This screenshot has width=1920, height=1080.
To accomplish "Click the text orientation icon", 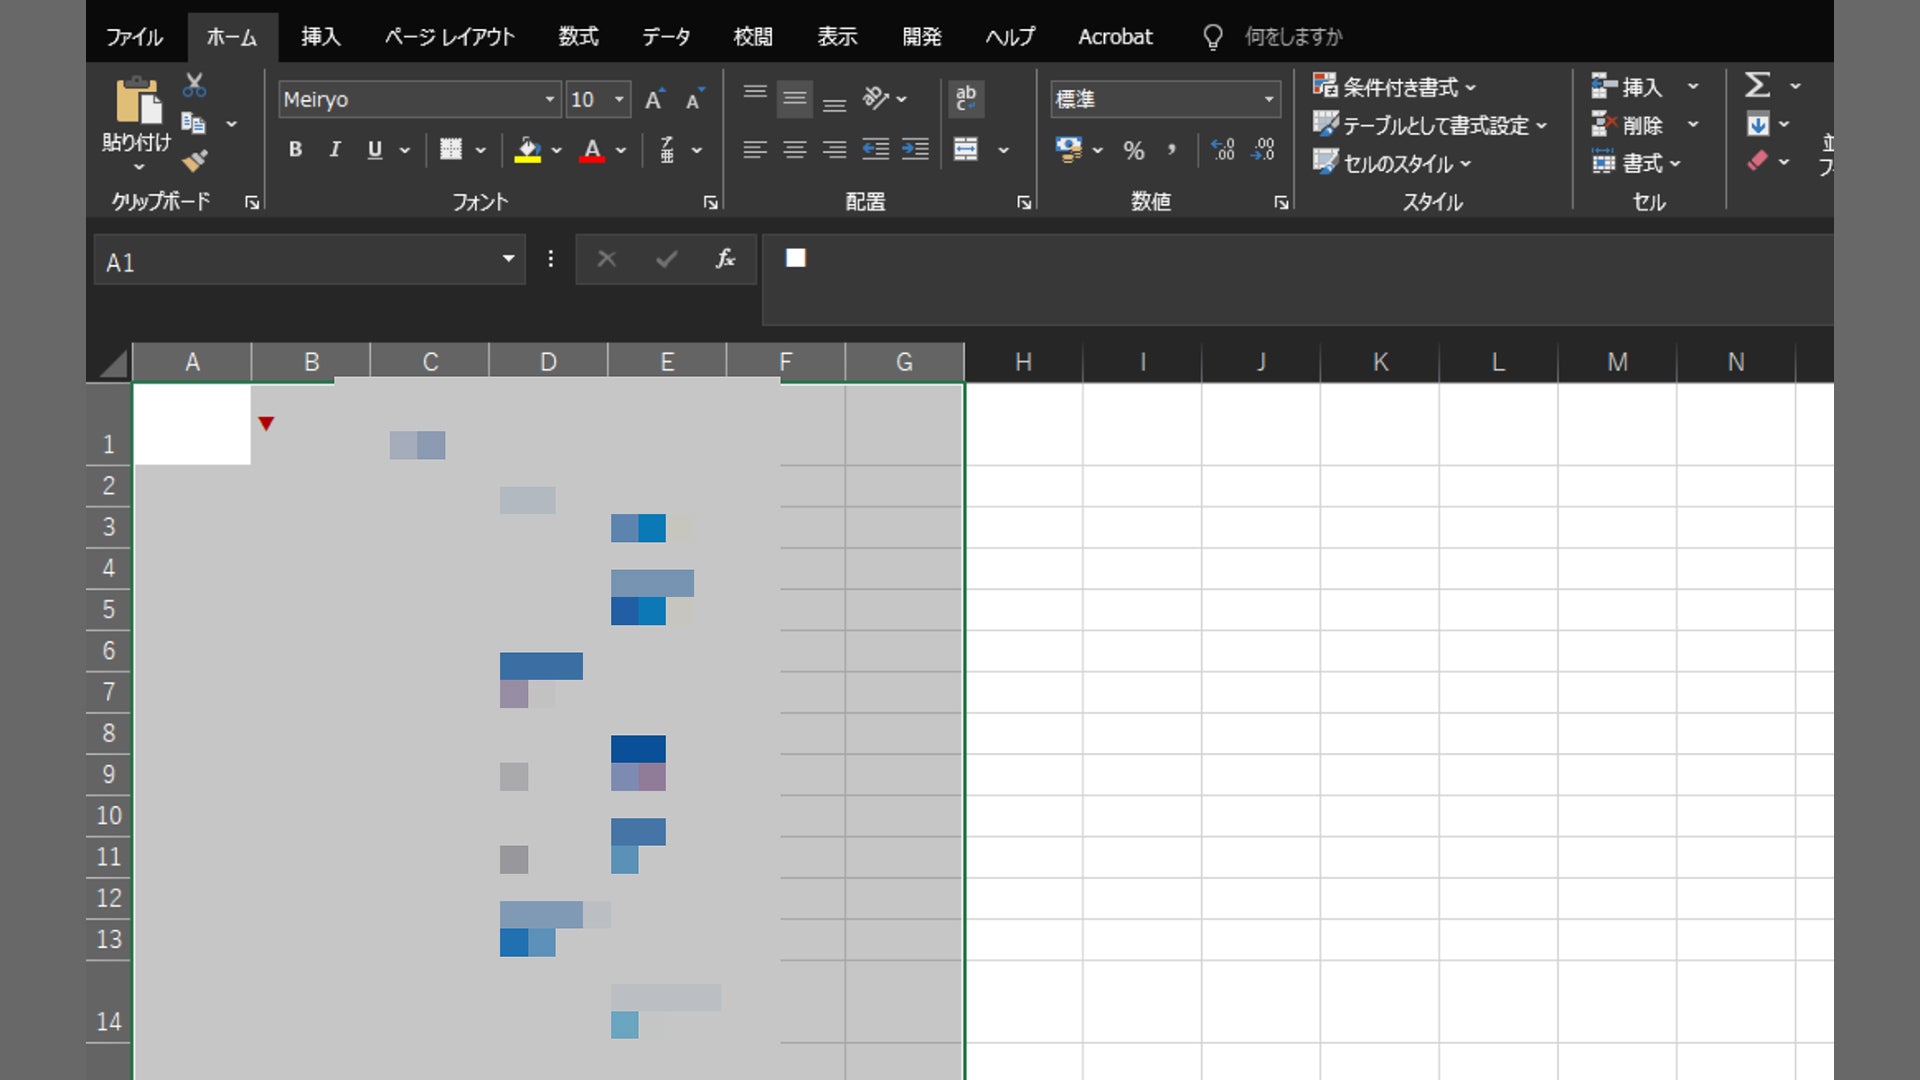I will [x=876, y=98].
